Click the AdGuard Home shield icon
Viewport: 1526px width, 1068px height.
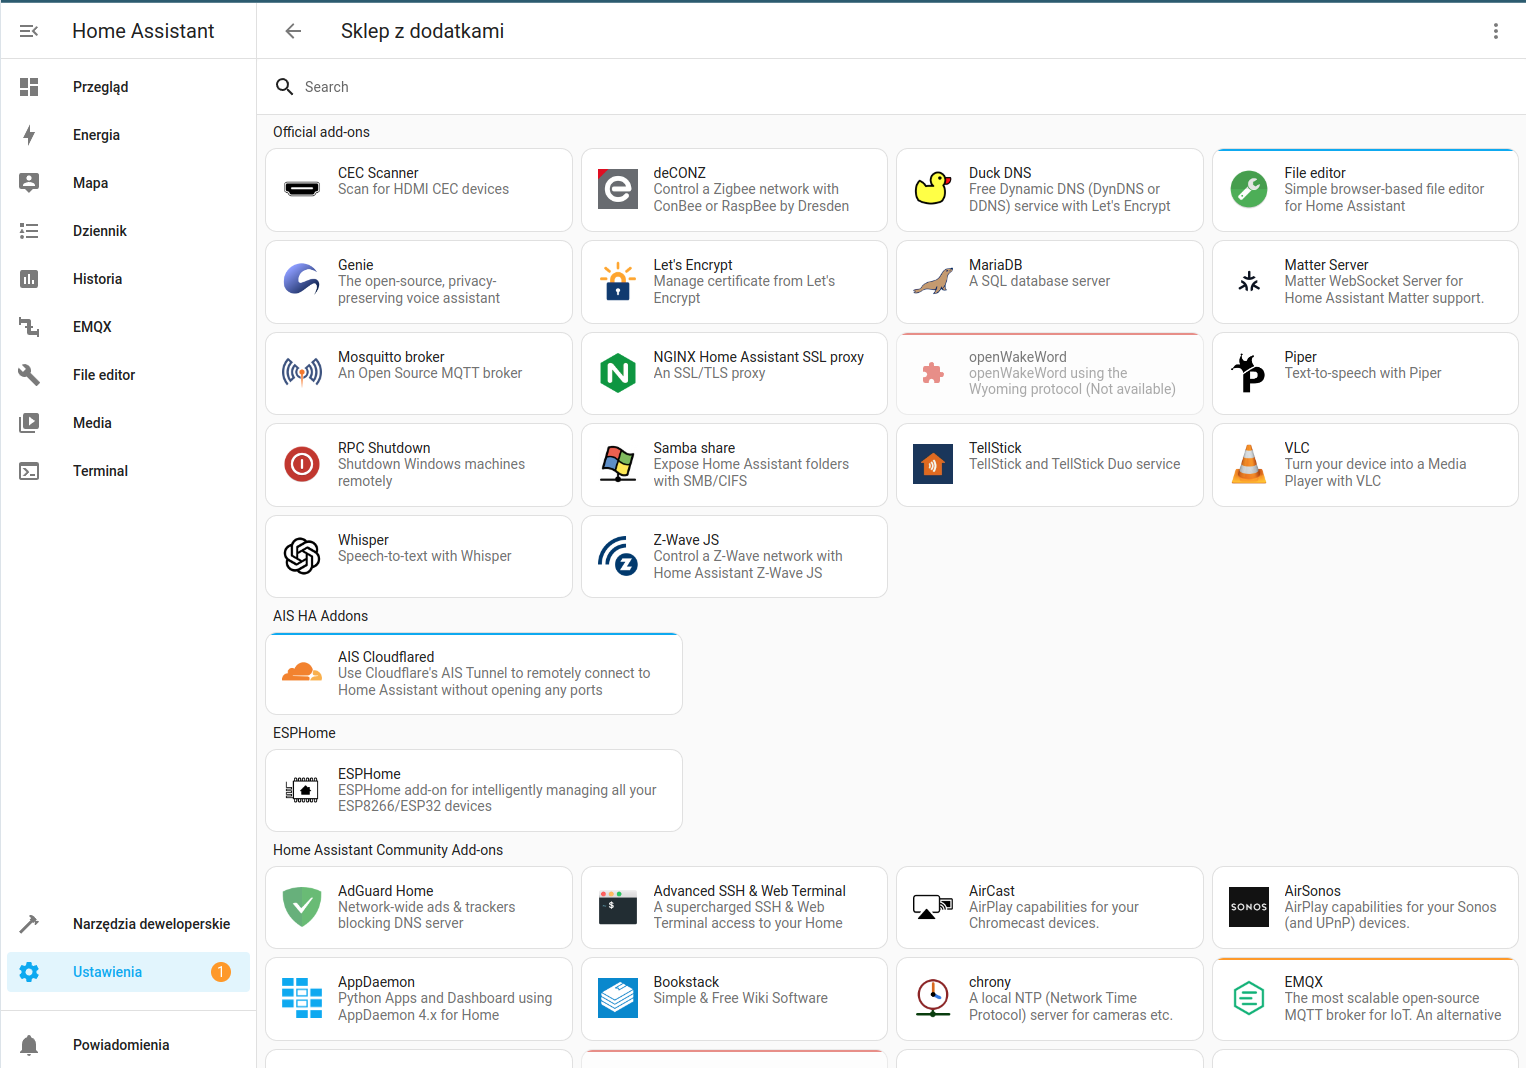[302, 907]
